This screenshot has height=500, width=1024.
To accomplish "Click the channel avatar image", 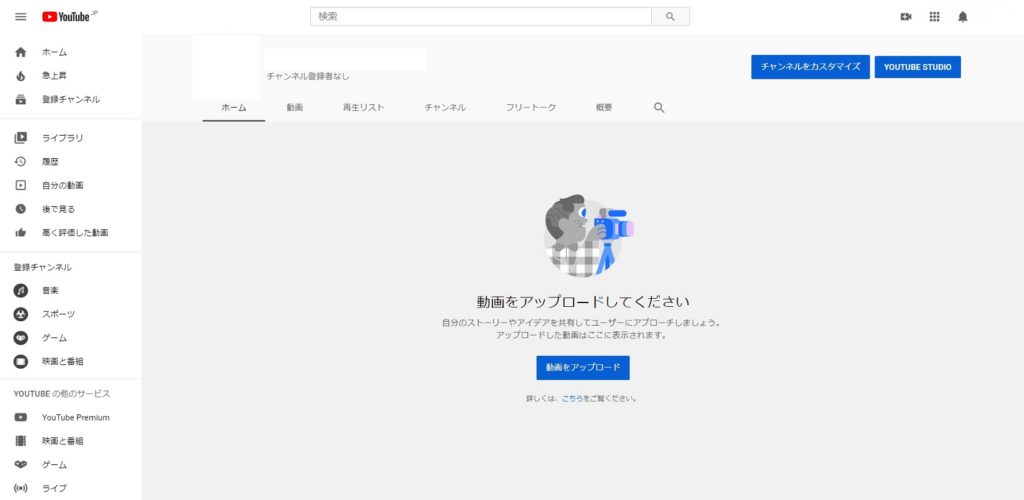I will [x=226, y=68].
